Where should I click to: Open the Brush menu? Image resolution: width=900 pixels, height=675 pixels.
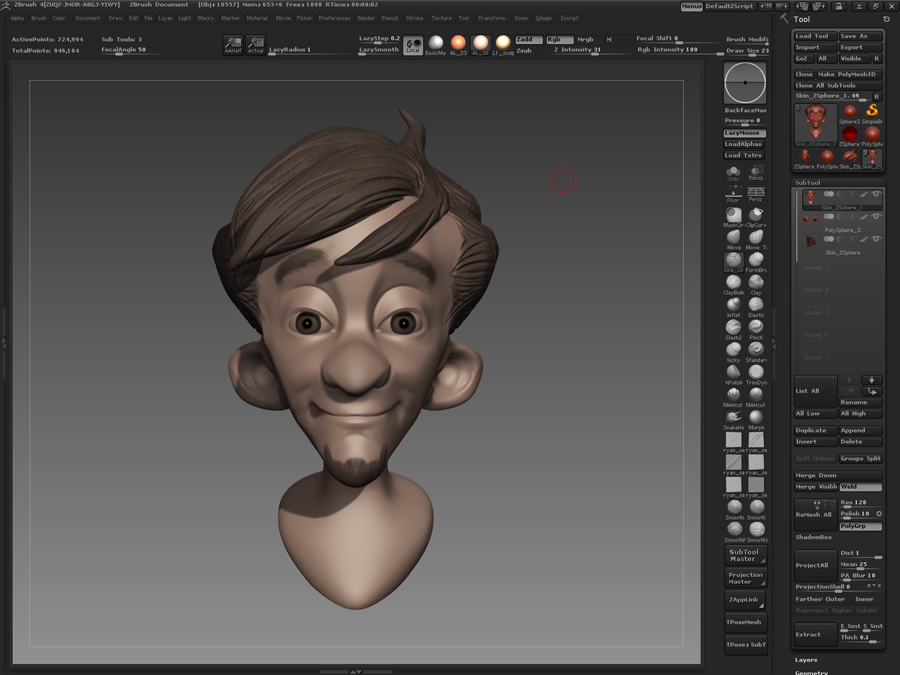[38, 18]
